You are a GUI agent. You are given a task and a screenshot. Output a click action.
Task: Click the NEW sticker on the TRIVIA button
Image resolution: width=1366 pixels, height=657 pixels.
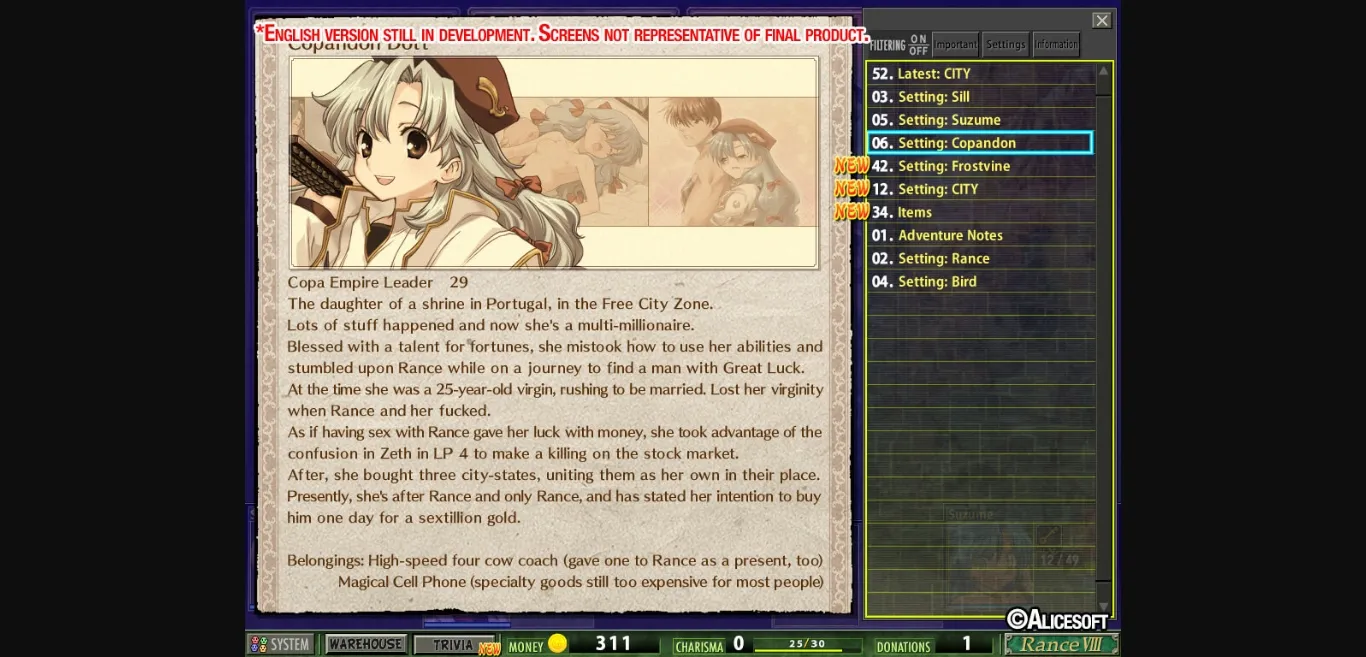[x=489, y=650]
